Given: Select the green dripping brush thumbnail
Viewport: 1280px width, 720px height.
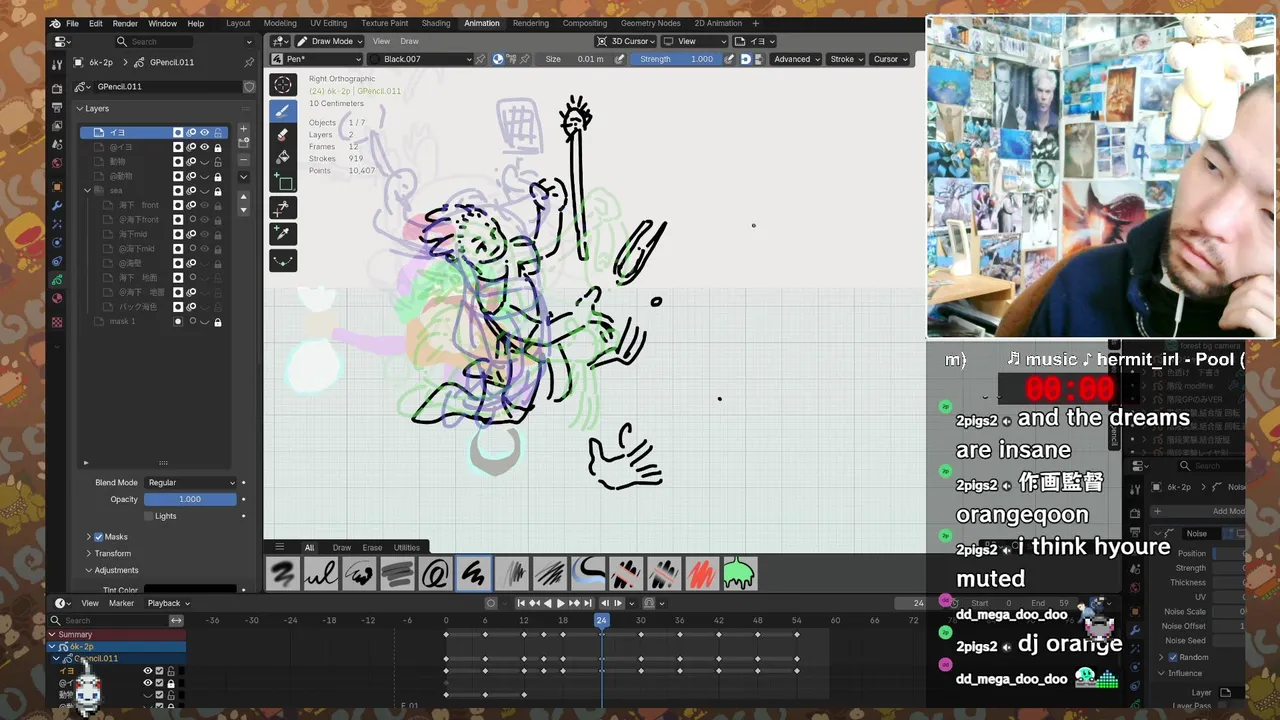Looking at the screenshot, I should (739, 573).
